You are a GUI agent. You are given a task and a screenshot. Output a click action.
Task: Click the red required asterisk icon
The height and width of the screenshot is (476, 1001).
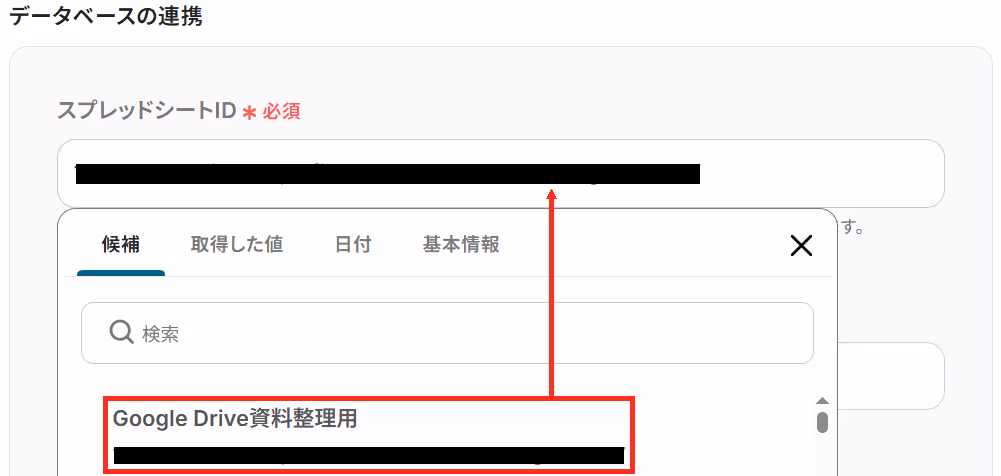point(250,112)
